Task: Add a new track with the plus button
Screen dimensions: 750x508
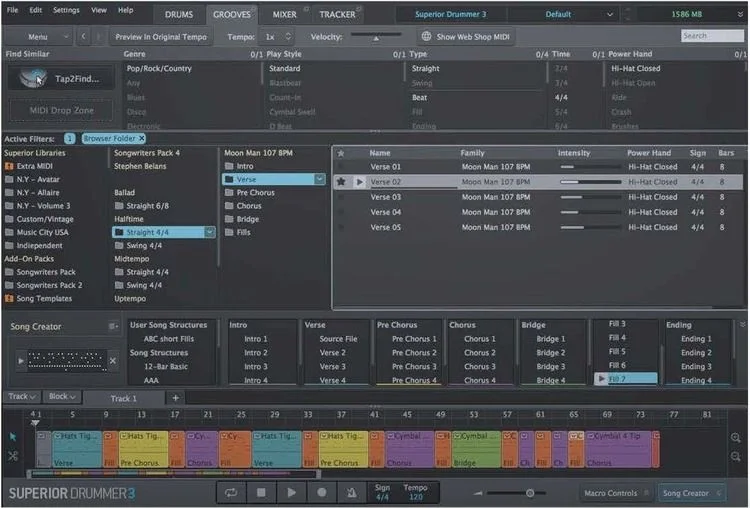Action: 176,398
